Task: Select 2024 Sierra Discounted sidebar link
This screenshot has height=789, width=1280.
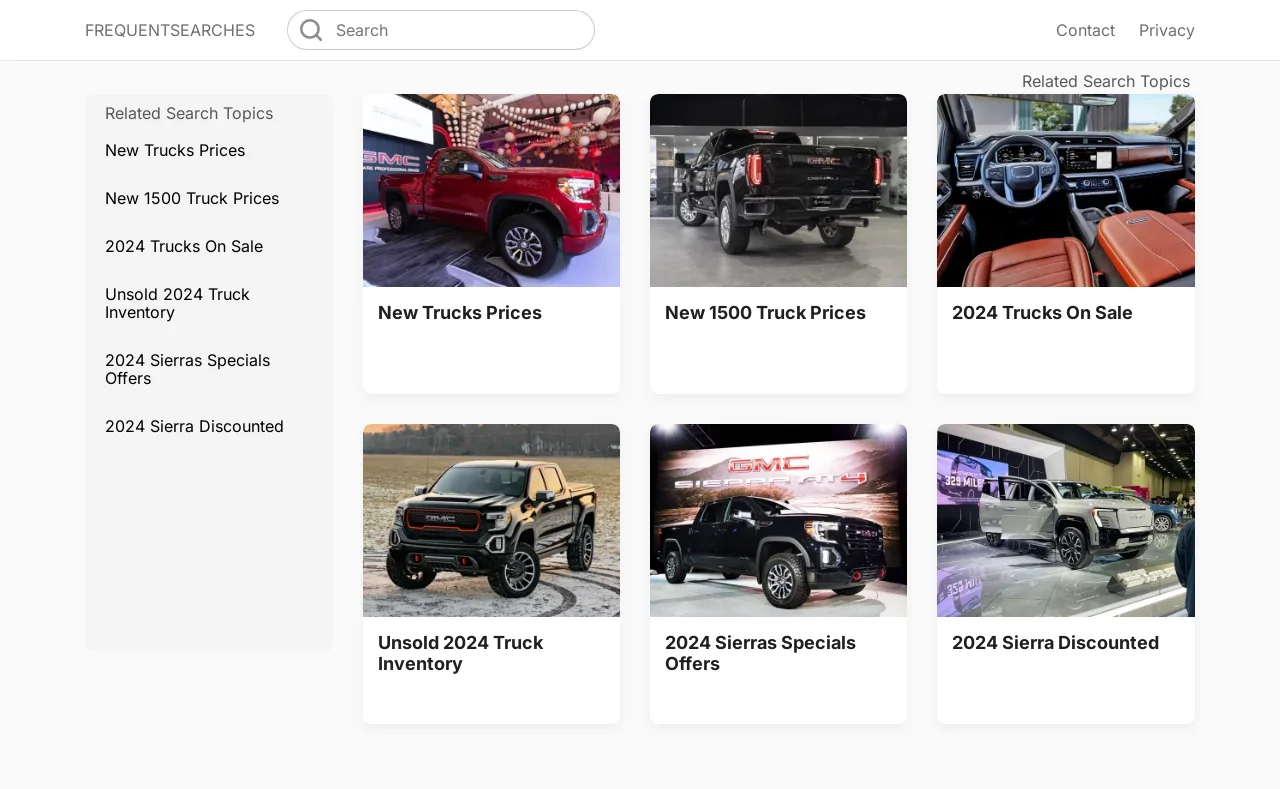Action: [x=194, y=426]
